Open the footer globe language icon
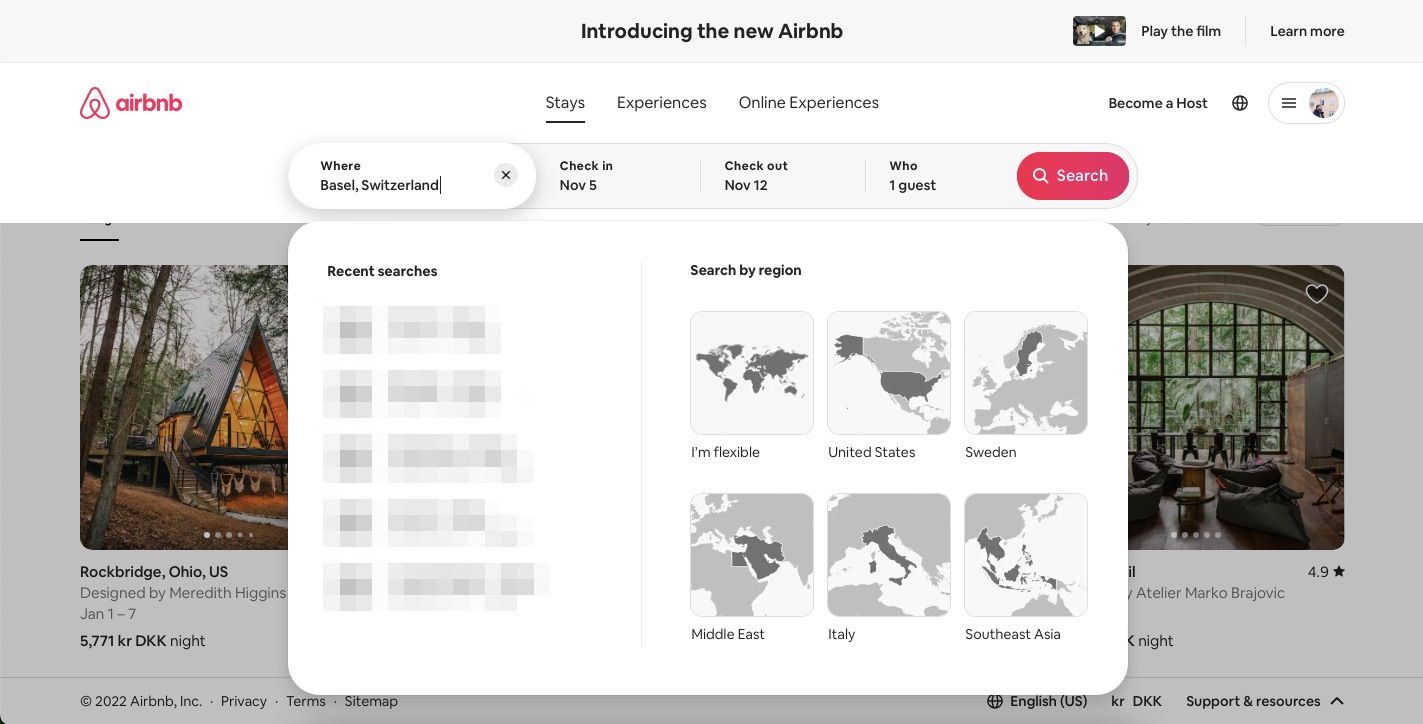The height and width of the screenshot is (724, 1423). (993, 701)
